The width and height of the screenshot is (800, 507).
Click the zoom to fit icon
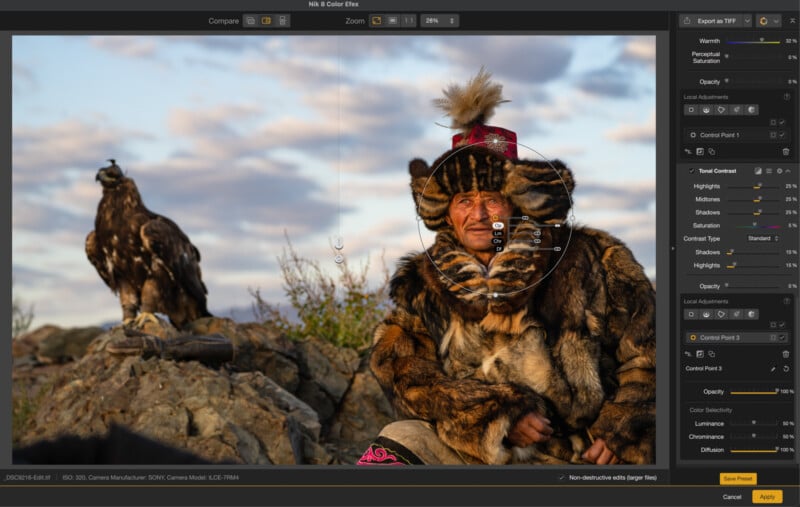[377, 20]
